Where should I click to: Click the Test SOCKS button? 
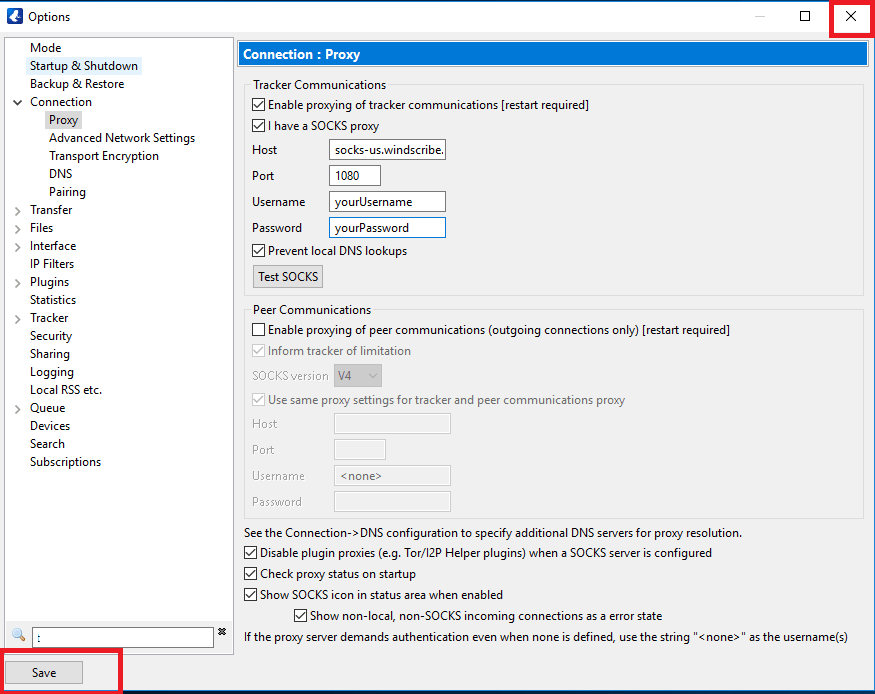pos(288,277)
